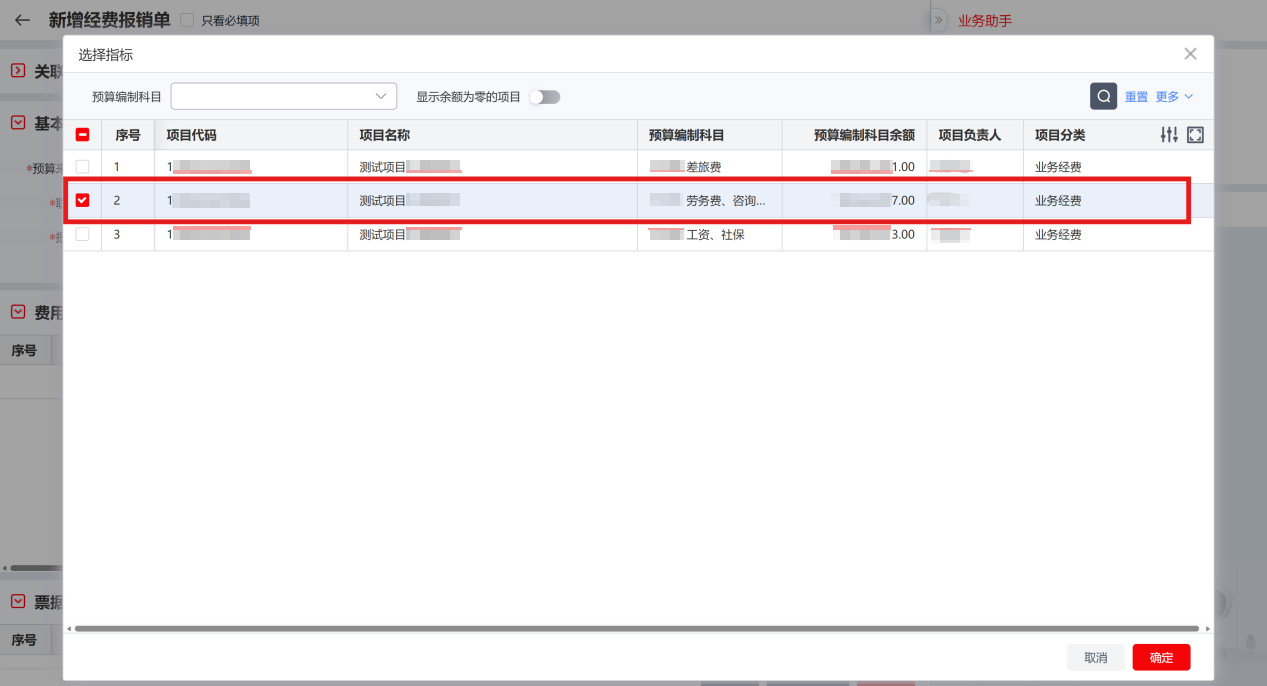Click the 重置 link
The height and width of the screenshot is (686, 1267).
(x=1136, y=97)
